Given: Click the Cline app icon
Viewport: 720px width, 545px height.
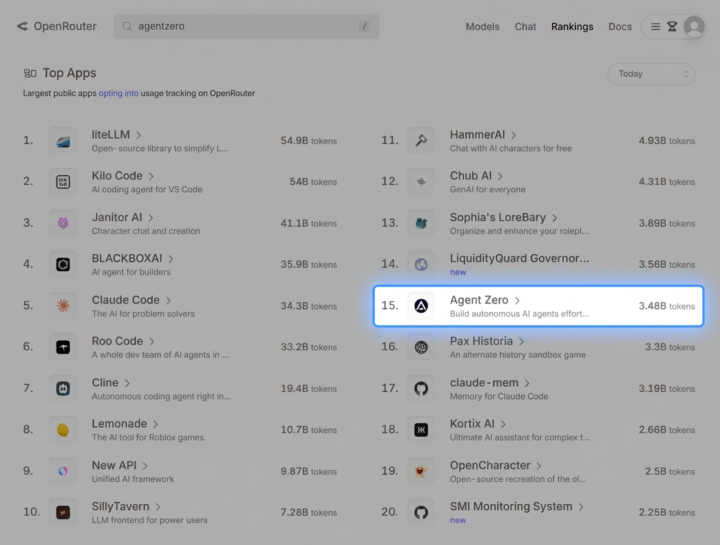Looking at the screenshot, I should (x=63, y=388).
